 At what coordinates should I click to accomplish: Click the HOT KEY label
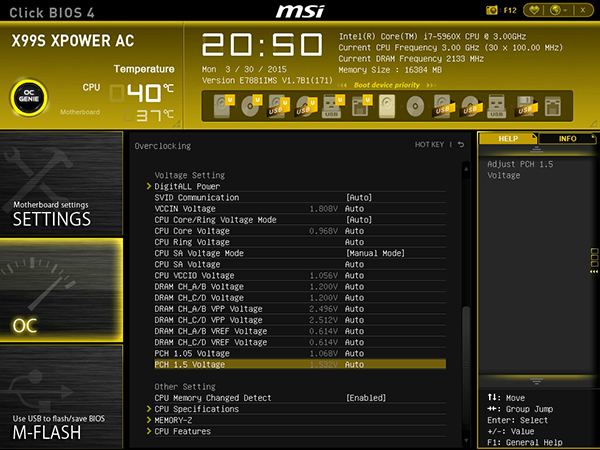click(429, 145)
